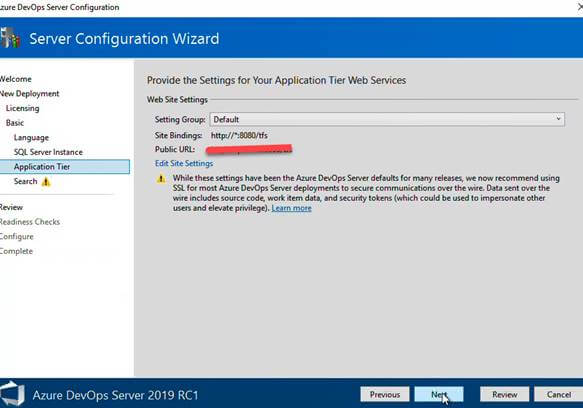This screenshot has height=408, width=583.
Task: Select the Application Tier step
Action: 65,167
